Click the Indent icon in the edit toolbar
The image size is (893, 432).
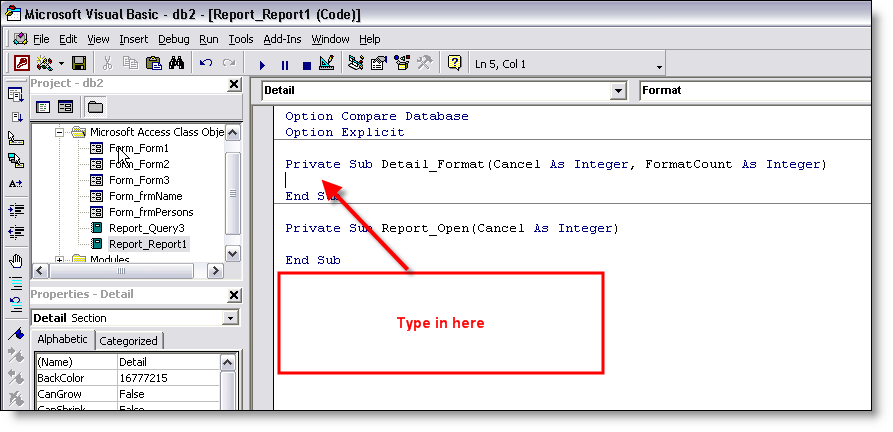(16, 210)
